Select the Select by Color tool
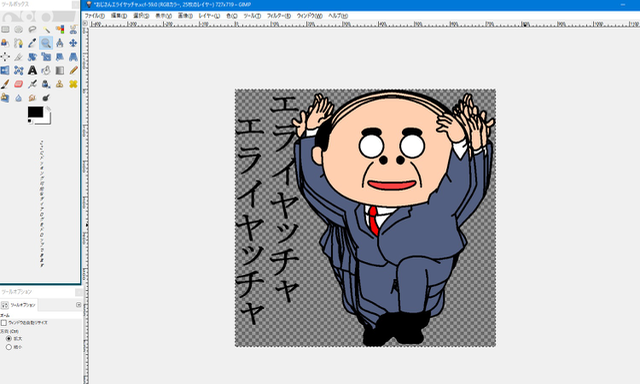The image size is (640, 384). point(60,29)
